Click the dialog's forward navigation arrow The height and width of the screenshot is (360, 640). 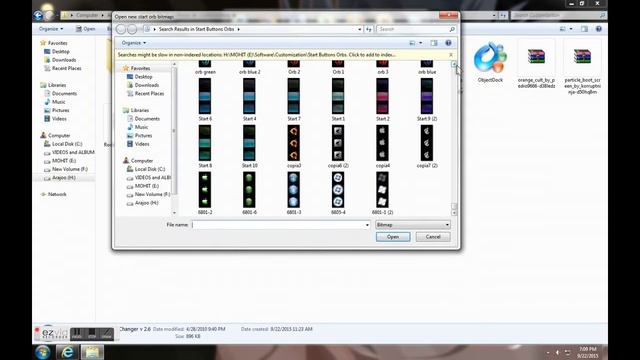click(132, 29)
